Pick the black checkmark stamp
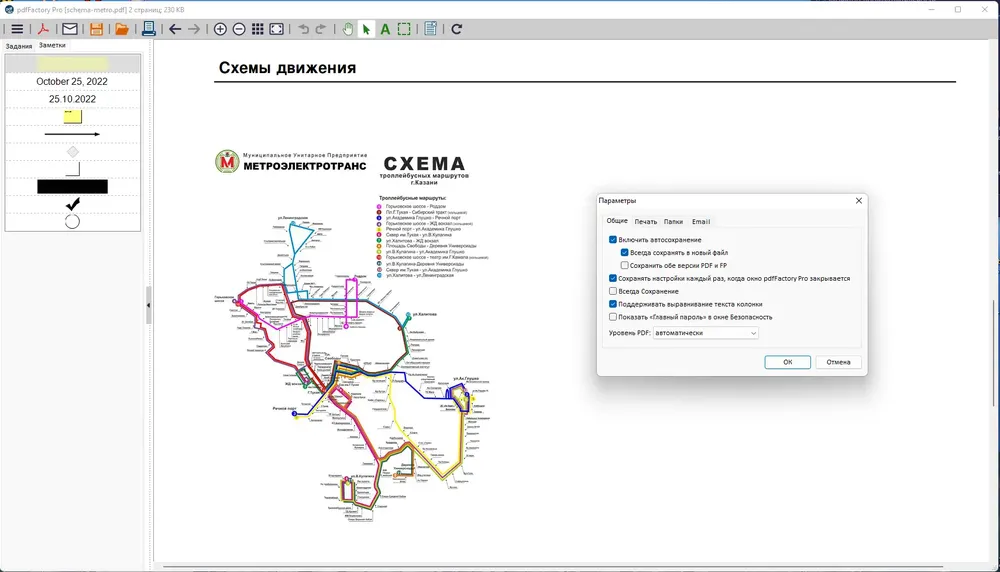 pyautogui.click(x=73, y=204)
